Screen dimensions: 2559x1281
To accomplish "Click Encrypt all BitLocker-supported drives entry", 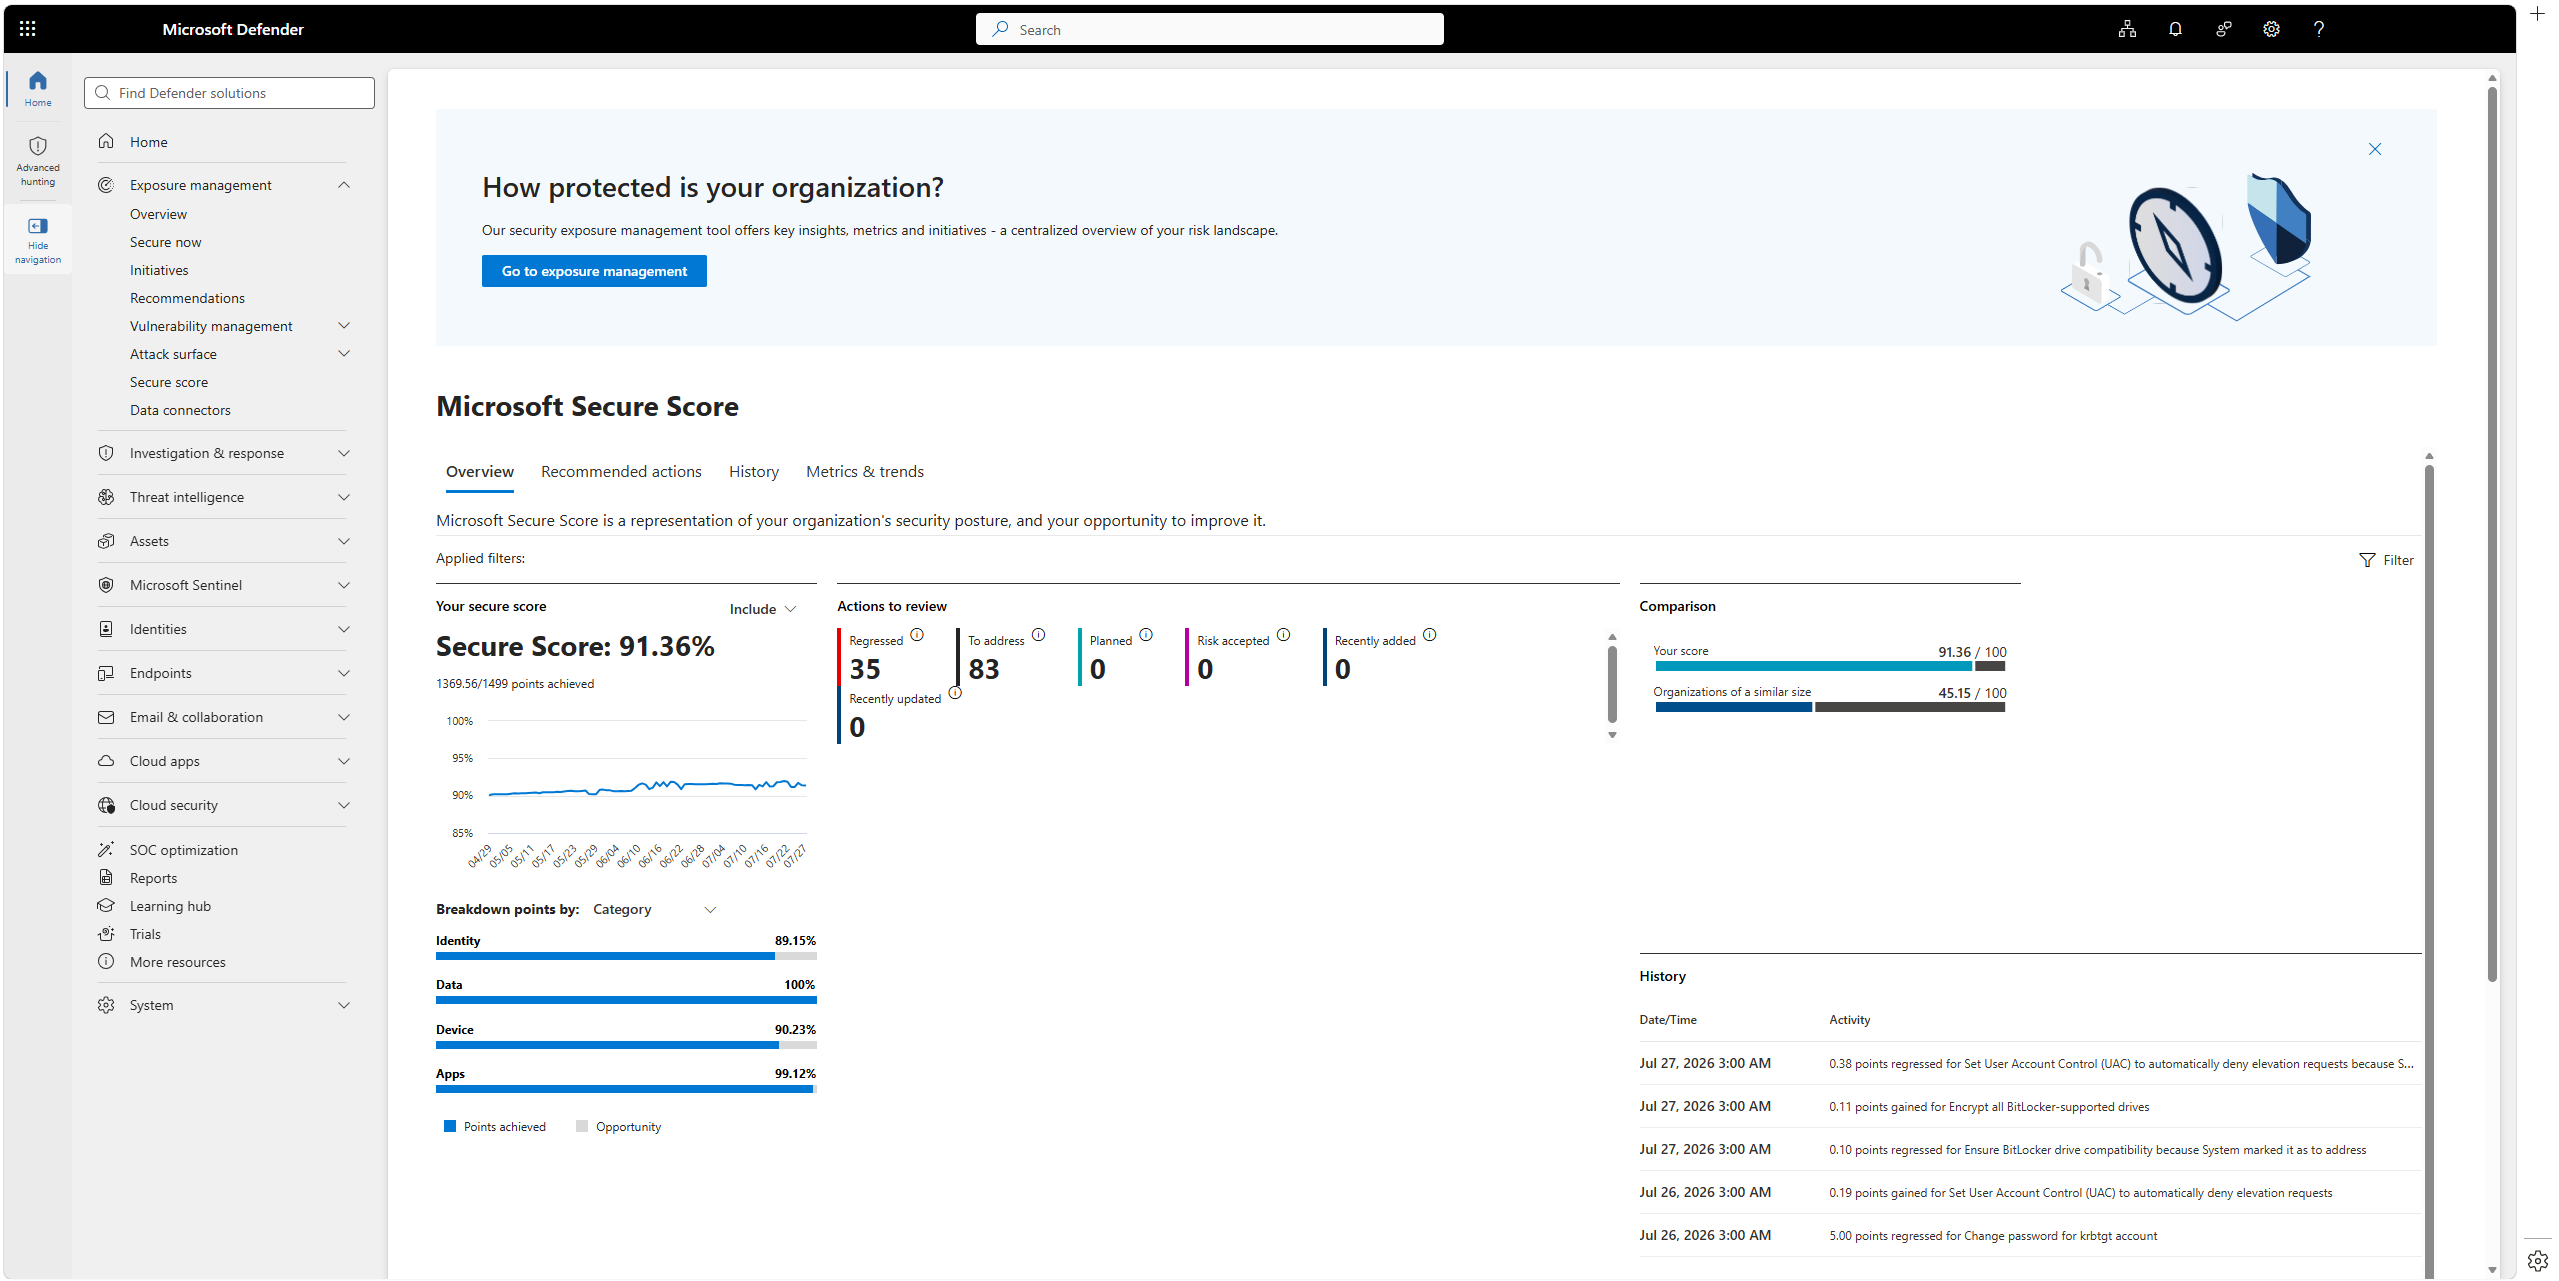I will point(1989,1107).
